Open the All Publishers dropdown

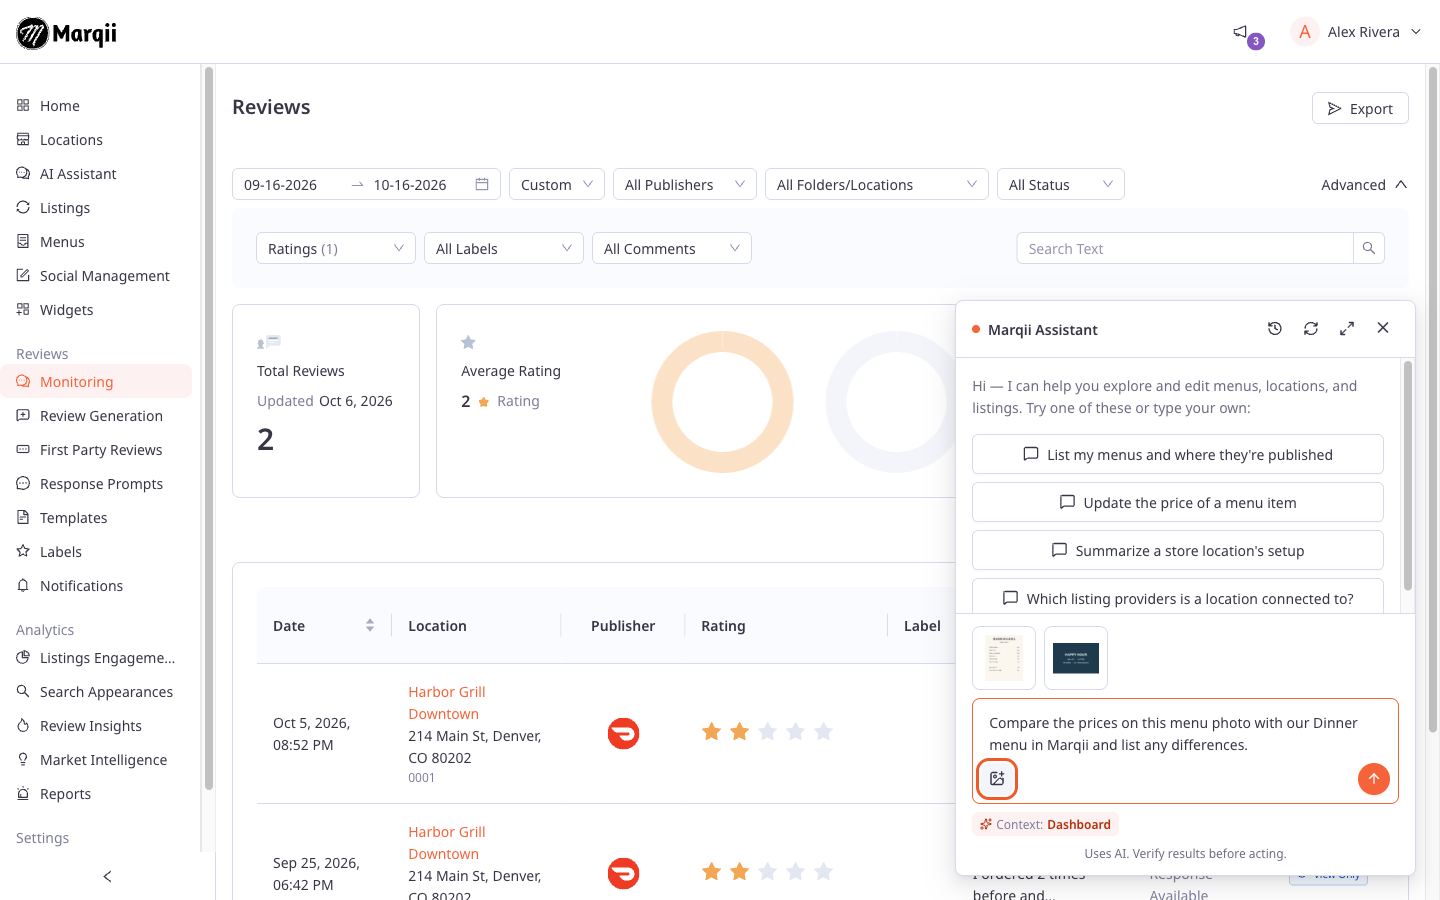(685, 184)
